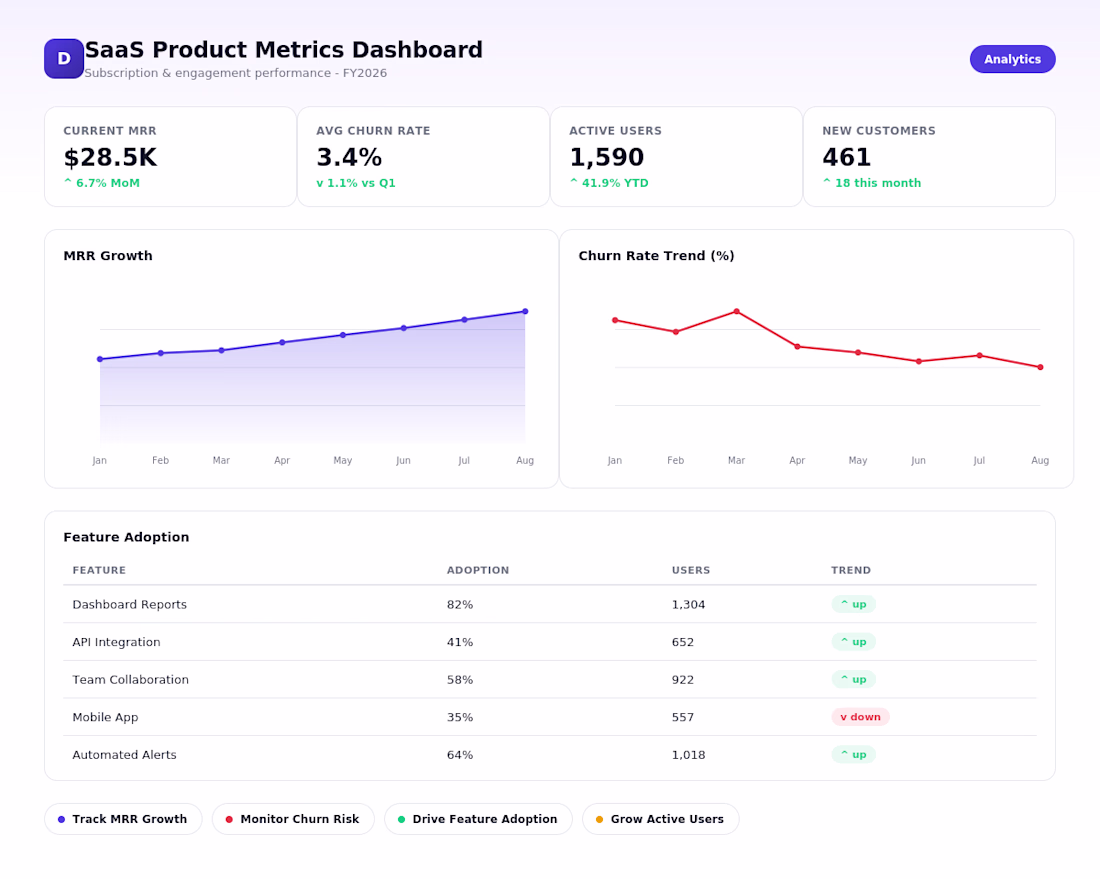Viewport: 1100px width, 879px height.
Task: Select the Automated Alerts row name
Action: 124,755
